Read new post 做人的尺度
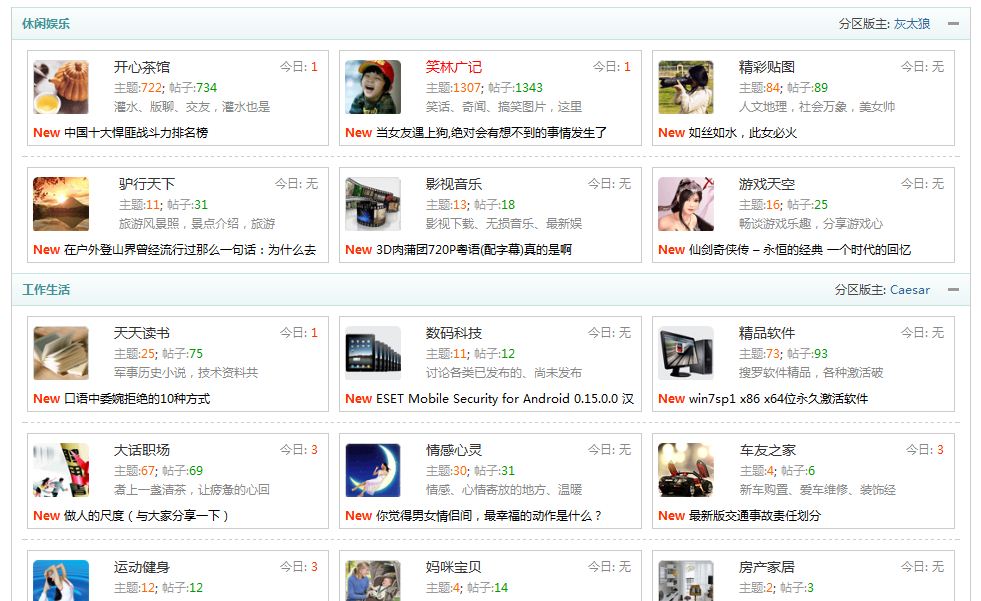Viewport: 981px width, 601px height. pos(146,515)
